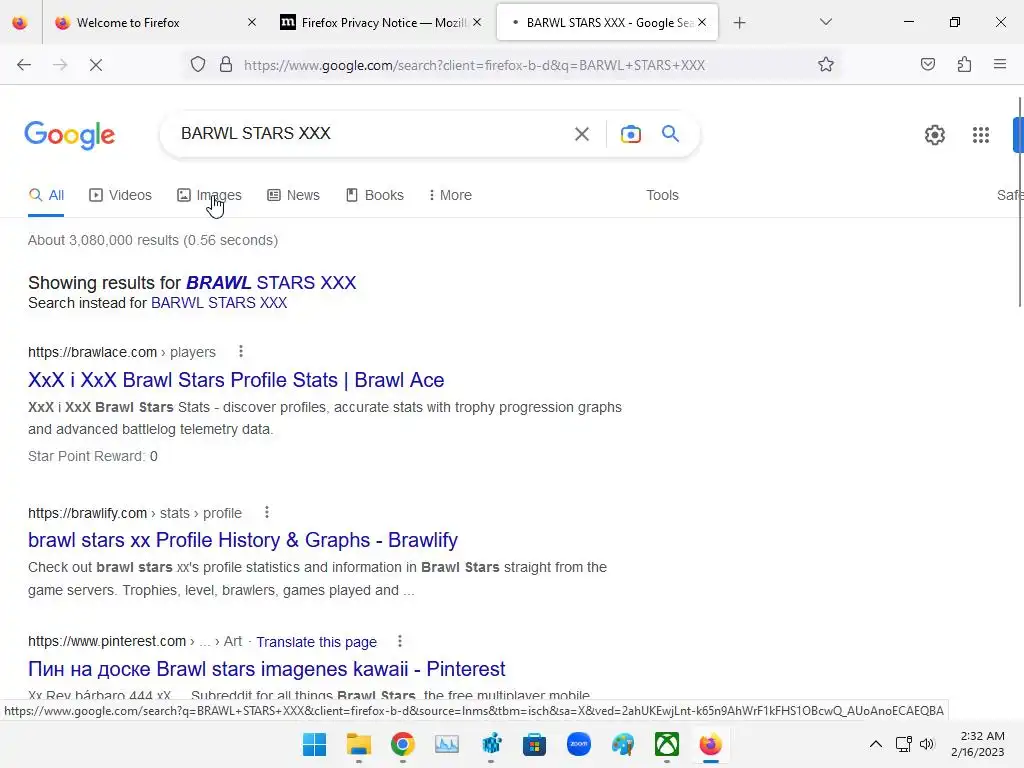The width and height of the screenshot is (1024, 768).
Task: Bookmark this page with star
Action: pyautogui.click(x=825, y=65)
